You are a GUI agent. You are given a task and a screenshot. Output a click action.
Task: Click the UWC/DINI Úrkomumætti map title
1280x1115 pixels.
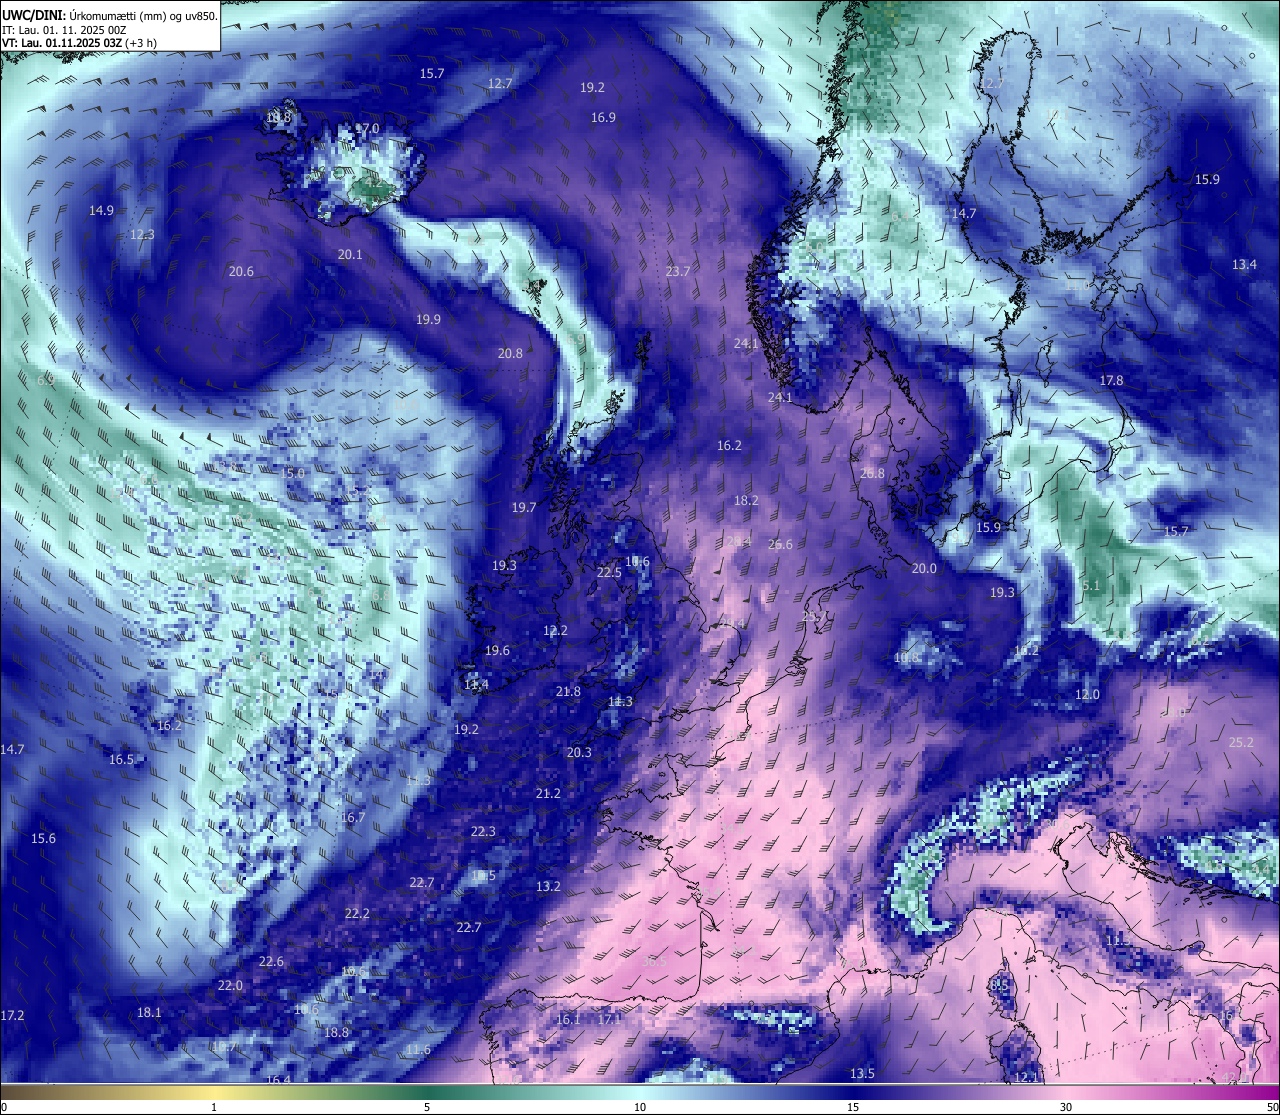(x=109, y=15)
